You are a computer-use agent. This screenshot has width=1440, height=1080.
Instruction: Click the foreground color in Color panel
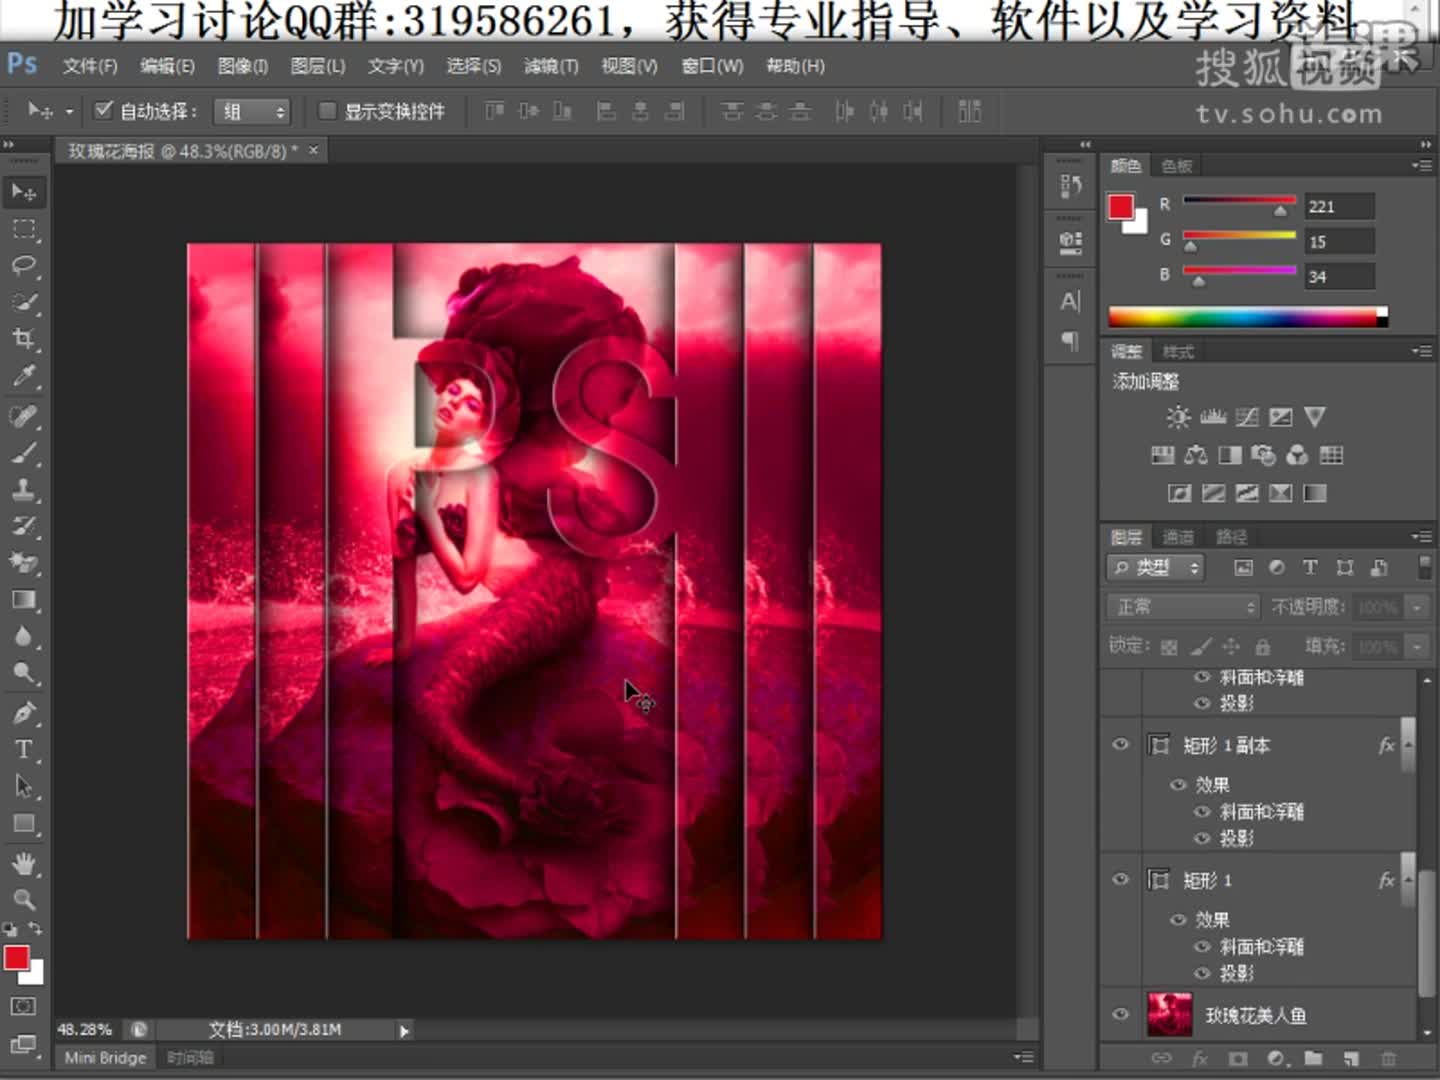1120,206
